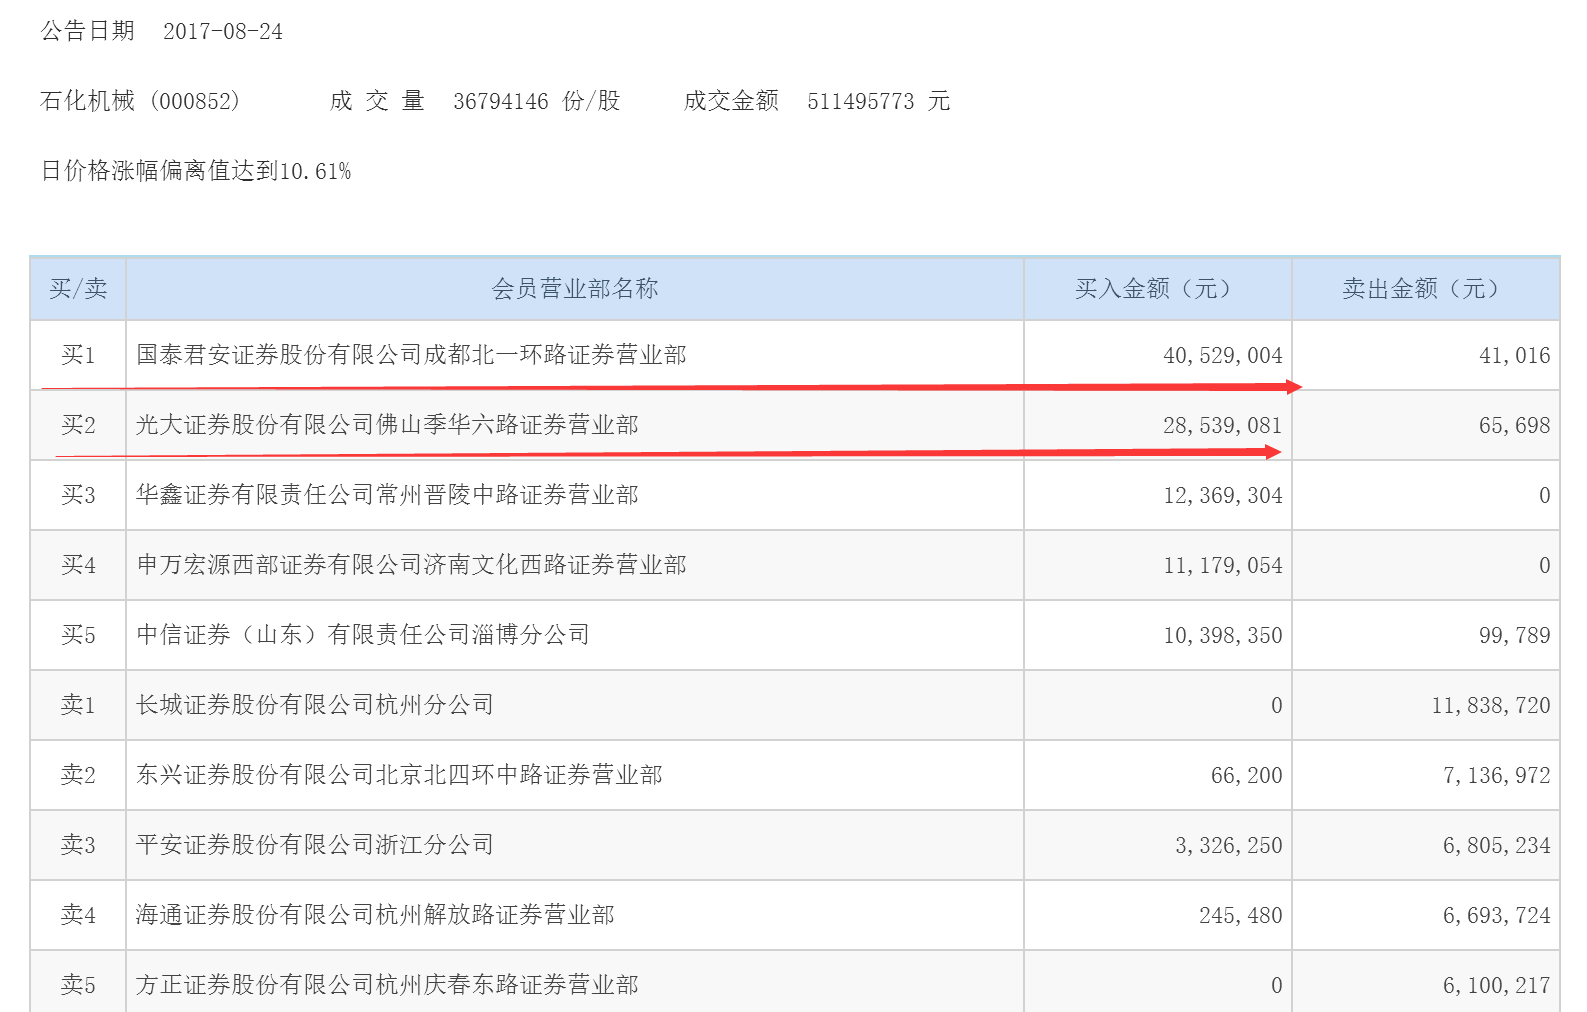Select the 东兴证券 北京北四环中路 branch name
This screenshot has width=1587, height=1012.
[x=399, y=775]
